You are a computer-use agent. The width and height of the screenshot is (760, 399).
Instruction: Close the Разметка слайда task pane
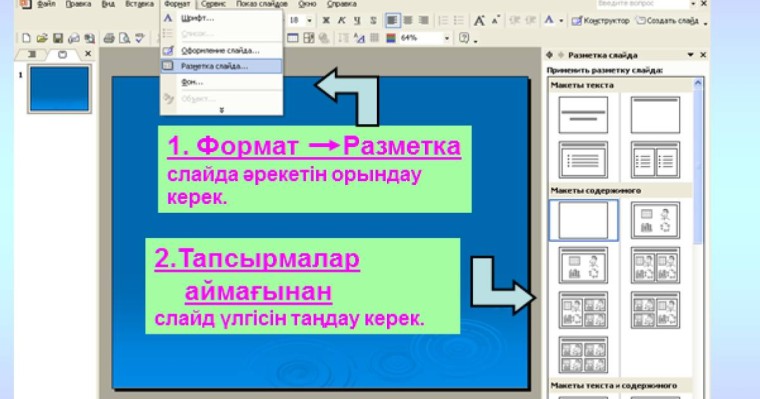pos(703,55)
